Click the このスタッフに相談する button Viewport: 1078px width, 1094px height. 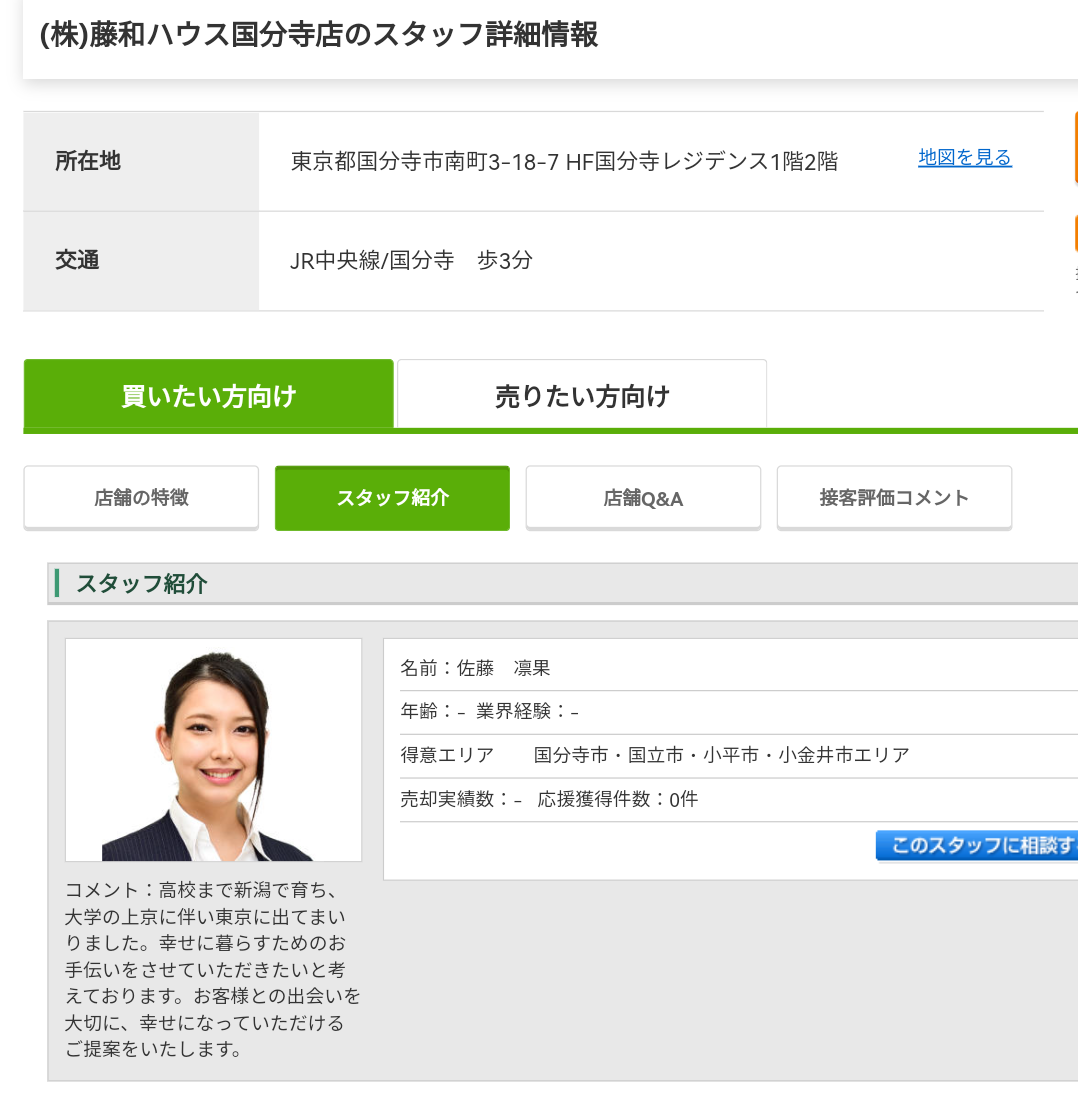(x=977, y=845)
